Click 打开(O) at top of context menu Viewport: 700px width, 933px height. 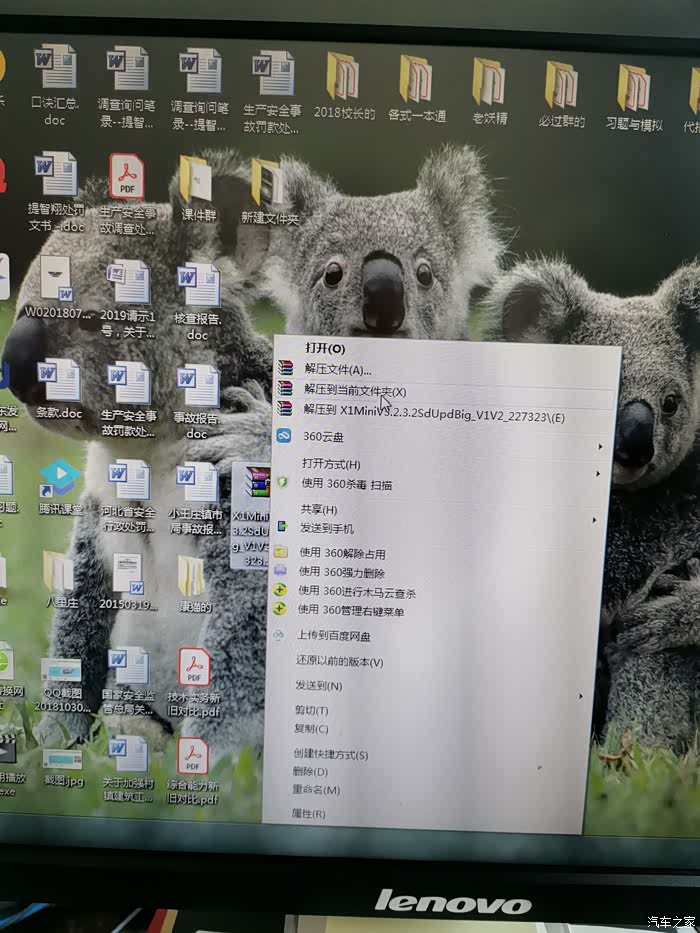coord(325,348)
